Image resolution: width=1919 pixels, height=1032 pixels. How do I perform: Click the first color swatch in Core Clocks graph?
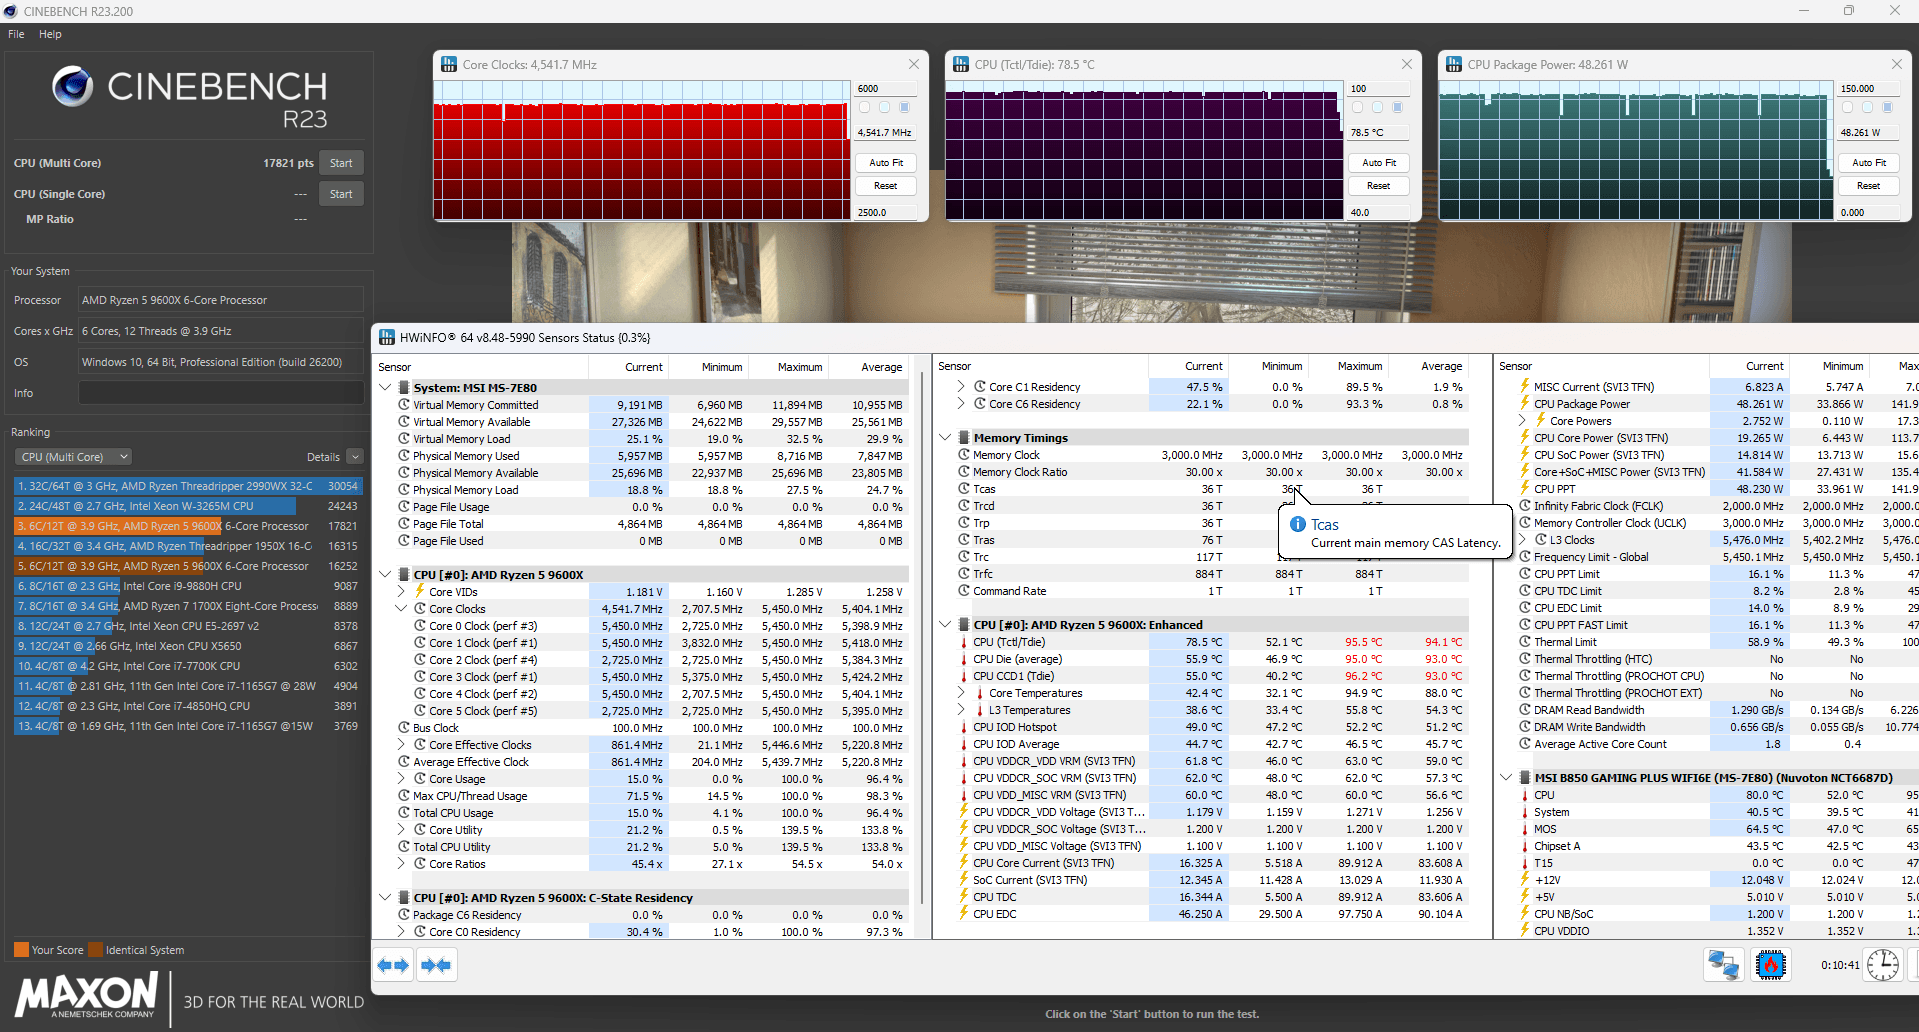[865, 107]
